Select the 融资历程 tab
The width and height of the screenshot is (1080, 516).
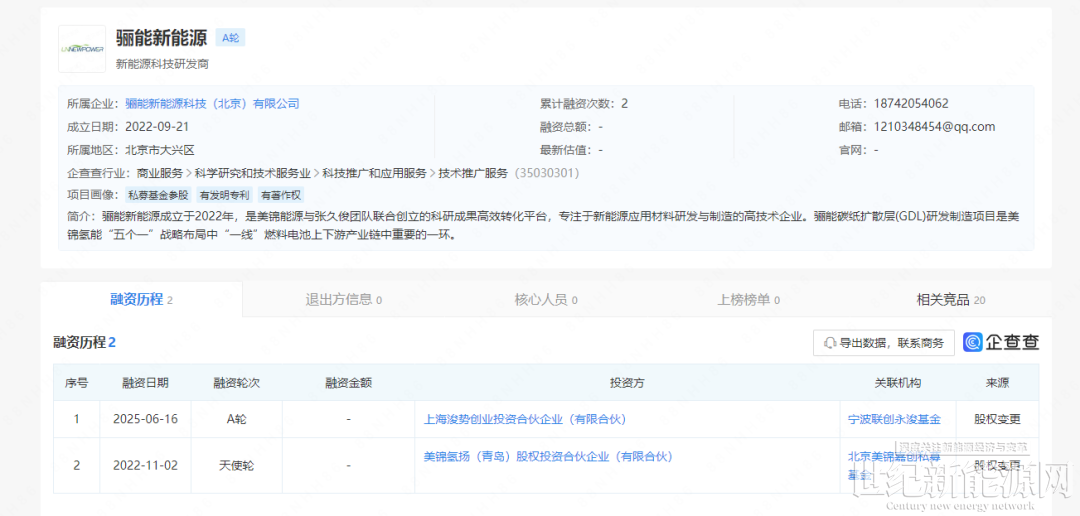point(141,300)
